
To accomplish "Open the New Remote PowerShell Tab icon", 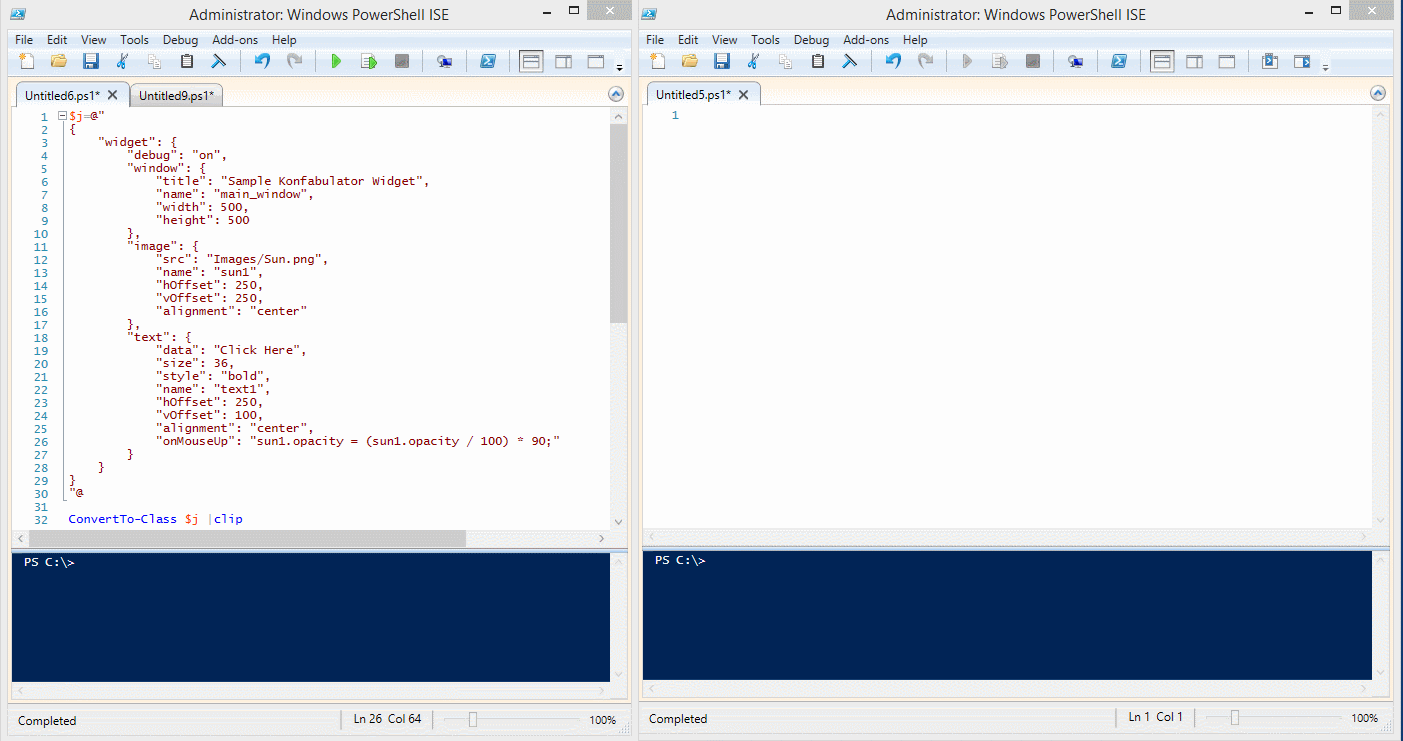I will point(444,61).
